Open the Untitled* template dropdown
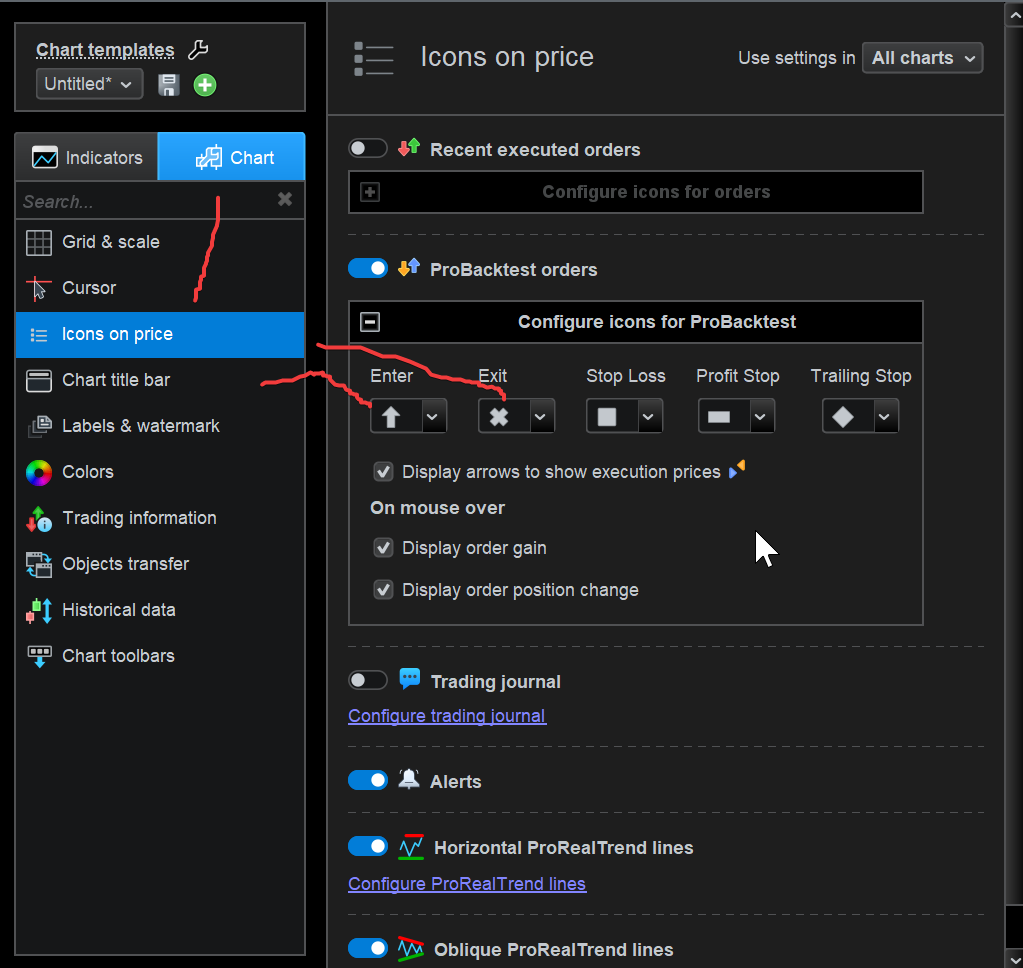 point(89,84)
